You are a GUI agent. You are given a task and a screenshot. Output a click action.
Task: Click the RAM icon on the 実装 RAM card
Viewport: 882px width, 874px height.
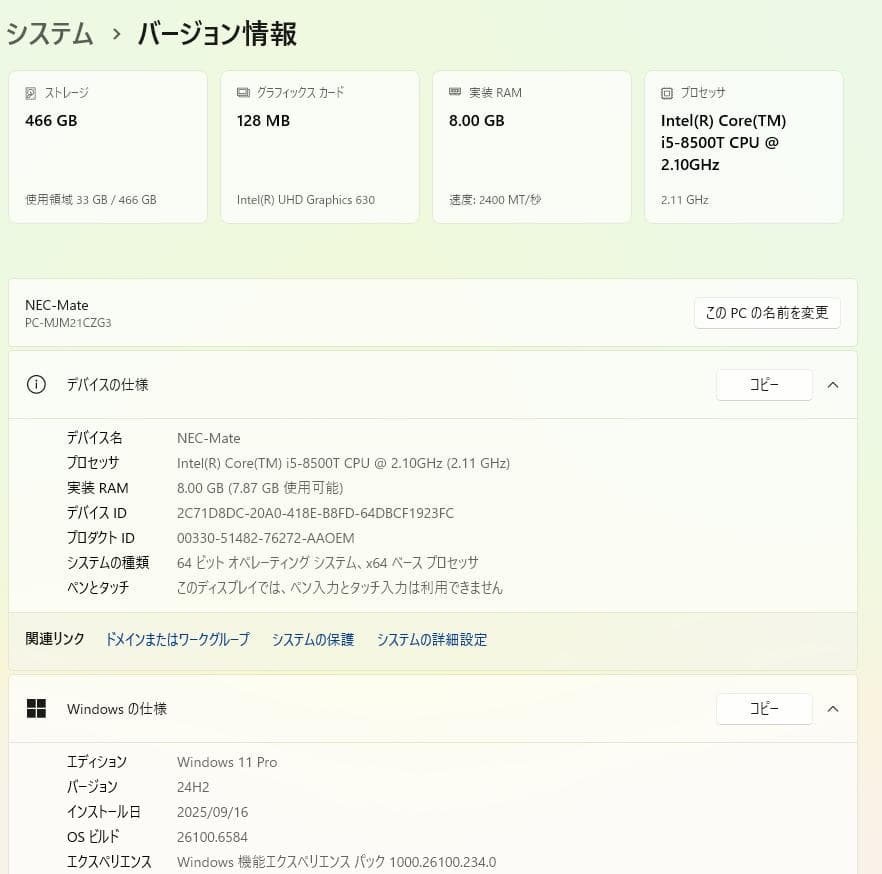[x=455, y=92]
